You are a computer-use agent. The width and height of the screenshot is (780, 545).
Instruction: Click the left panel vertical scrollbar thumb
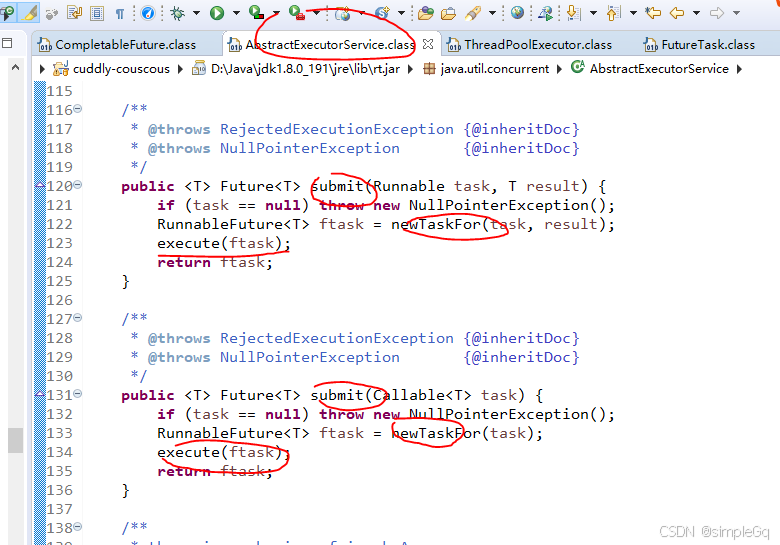[15, 440]
